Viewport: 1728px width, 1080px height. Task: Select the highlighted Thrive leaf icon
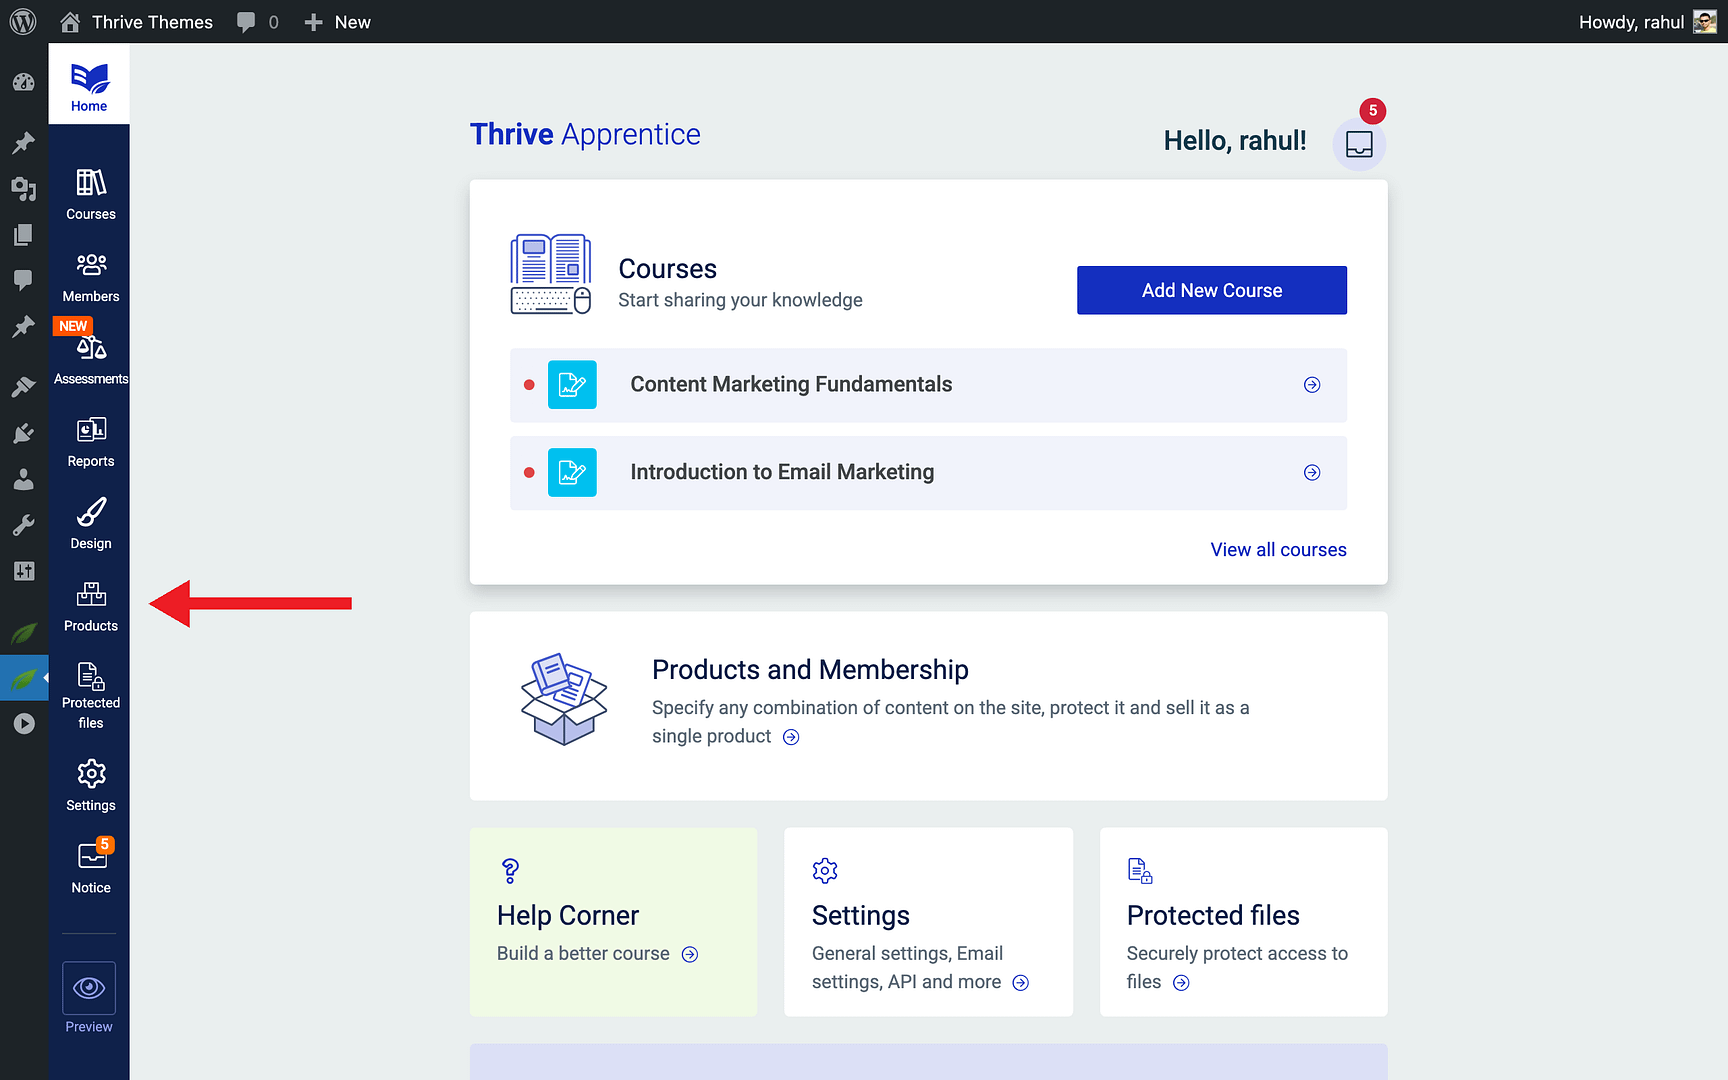(24, 677)
